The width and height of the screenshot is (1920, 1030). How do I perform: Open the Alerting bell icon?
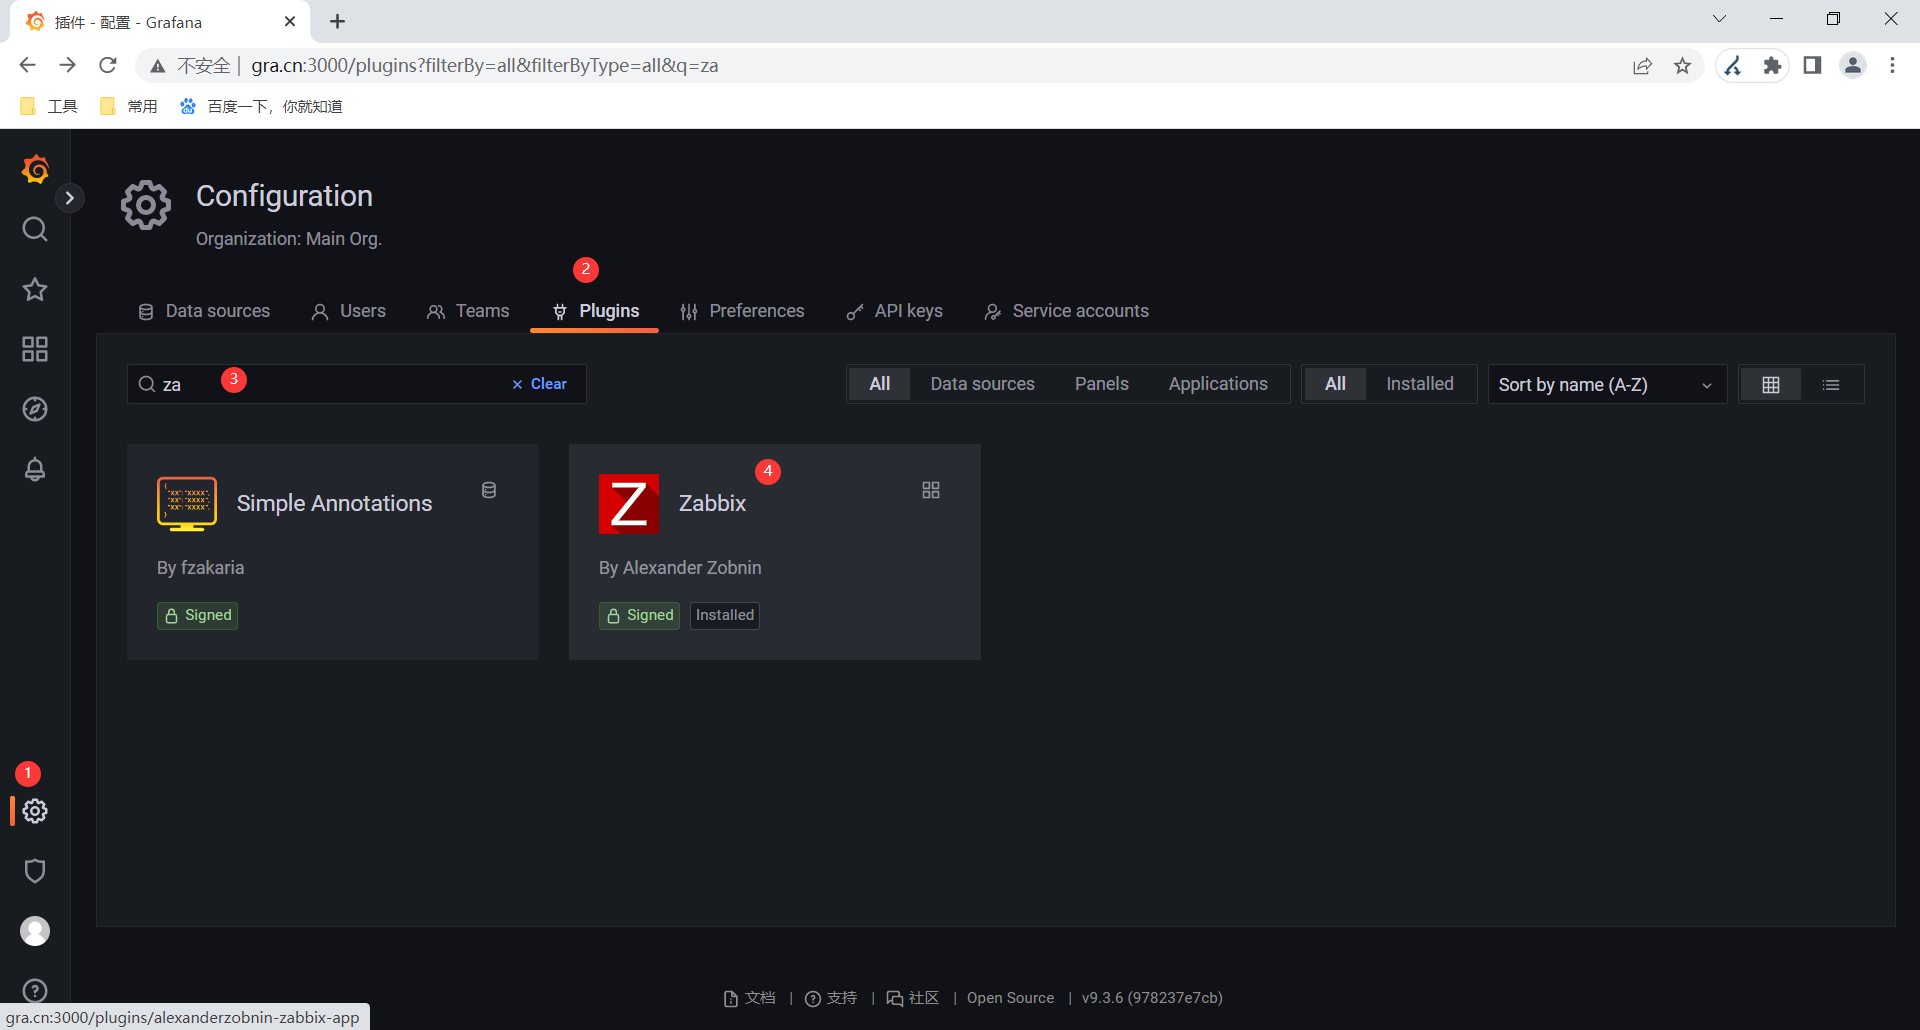click(35, 469)
